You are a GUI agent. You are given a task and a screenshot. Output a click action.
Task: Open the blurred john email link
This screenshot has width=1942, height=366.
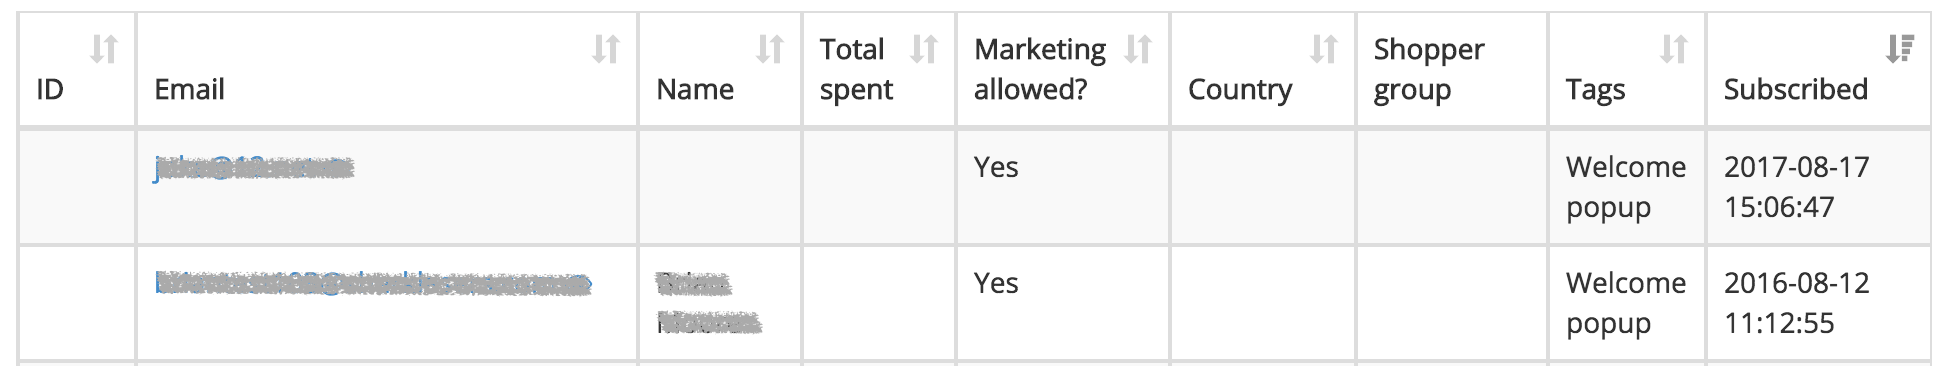click(x=254, y=168)
